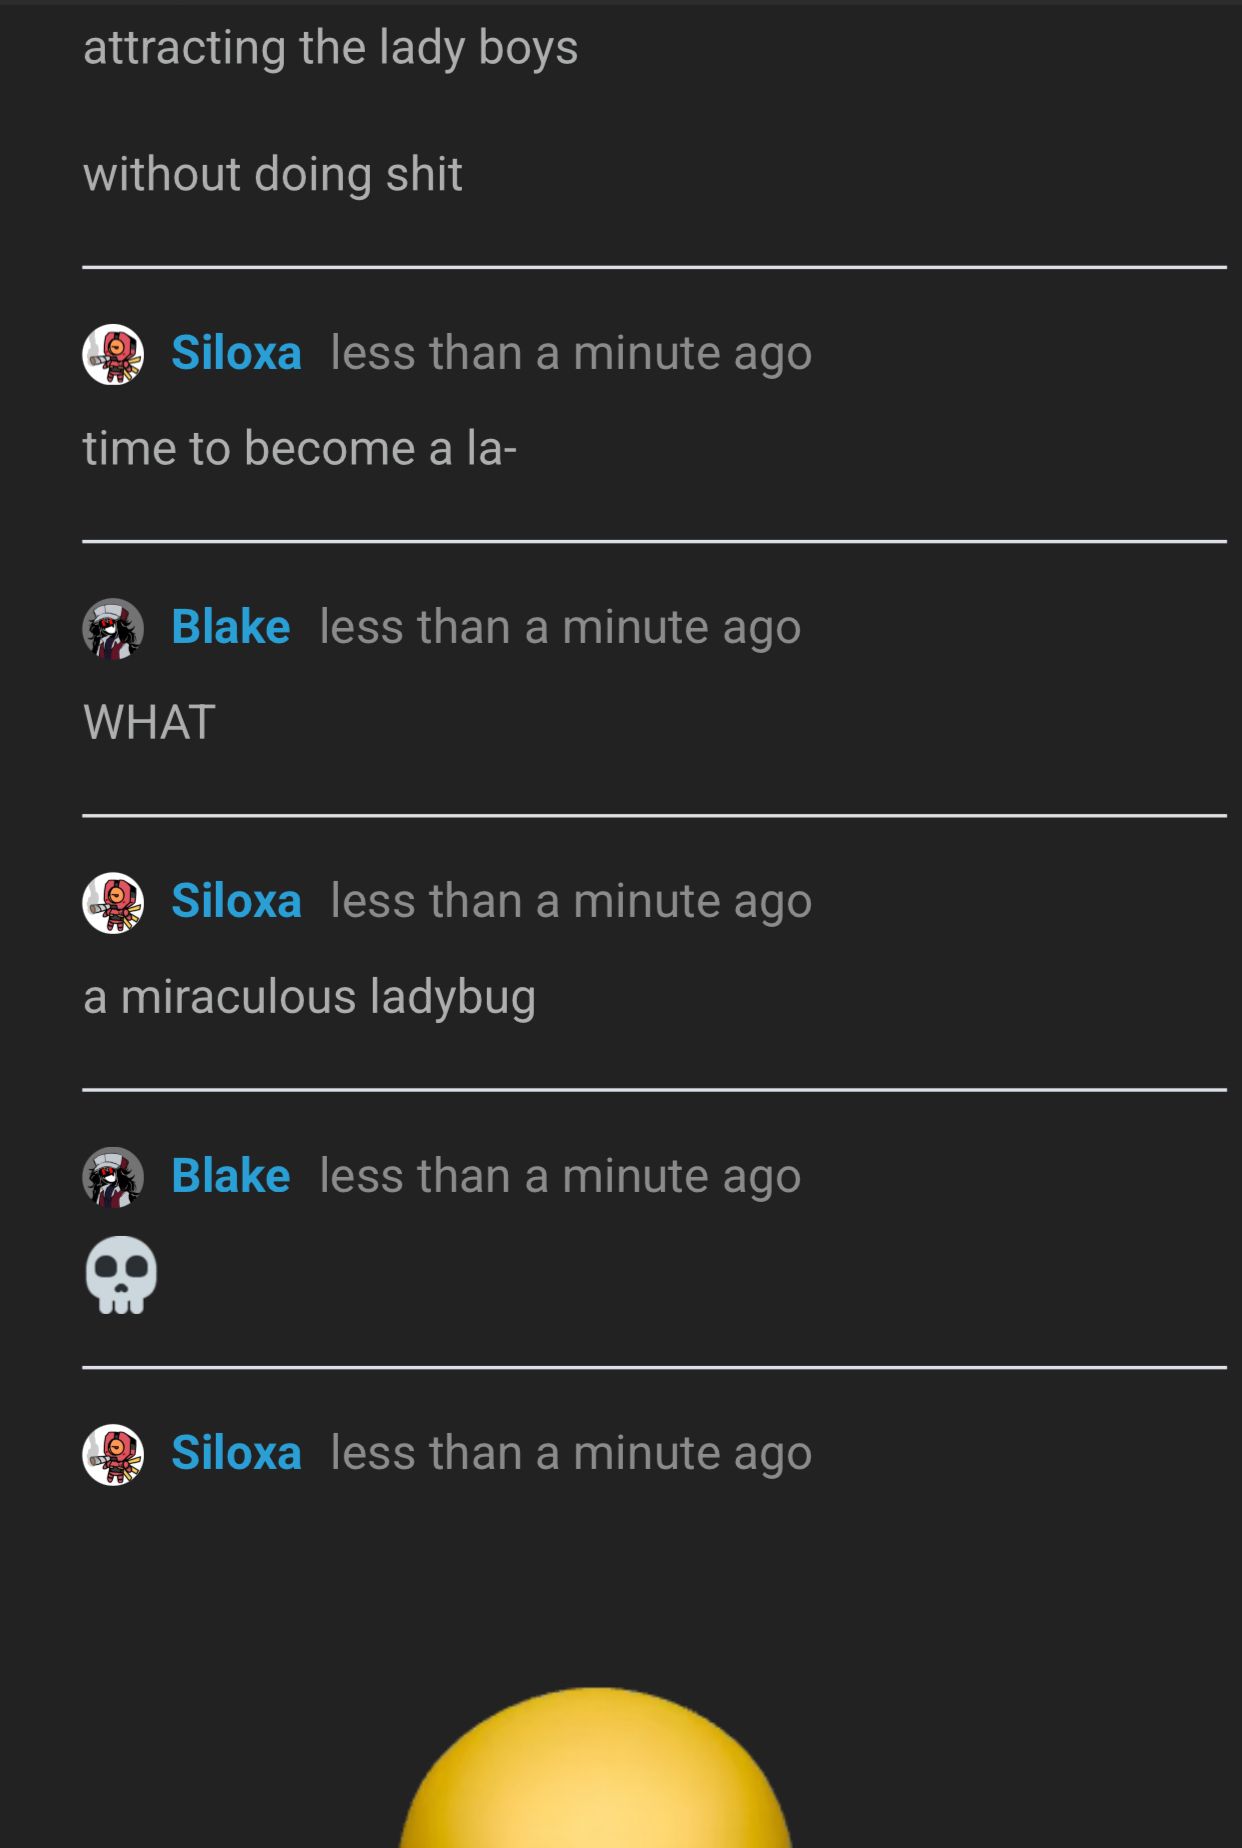The height and width of the screenshot is (1848, 1242).
Task: Click the skull emoji in Blake's message
Action: (x=121, y=1275)
